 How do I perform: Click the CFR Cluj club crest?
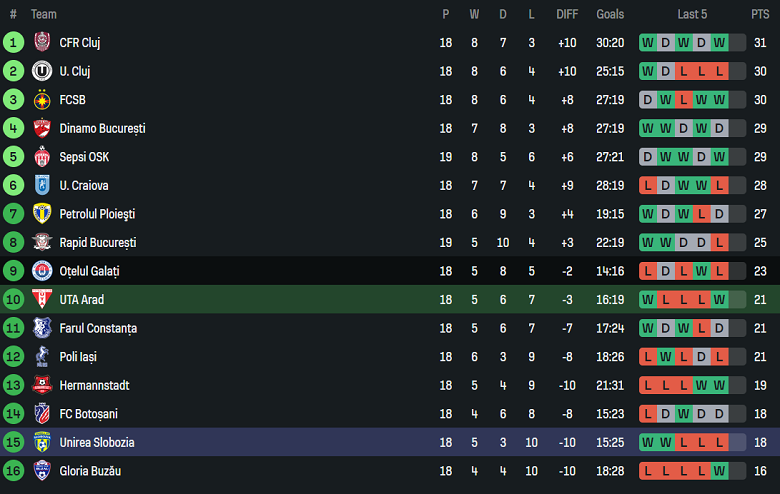pyautogui.click(x=42, y=42)
